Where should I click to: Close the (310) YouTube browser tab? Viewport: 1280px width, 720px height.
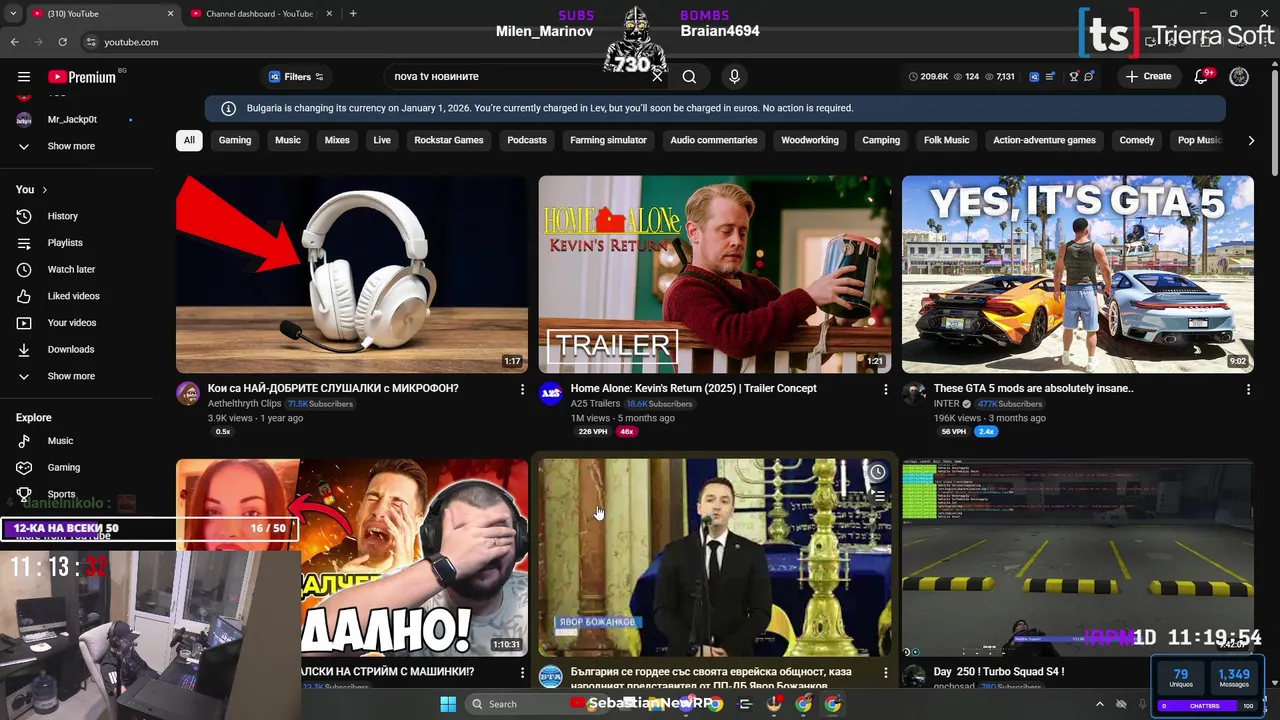point(170,14)
